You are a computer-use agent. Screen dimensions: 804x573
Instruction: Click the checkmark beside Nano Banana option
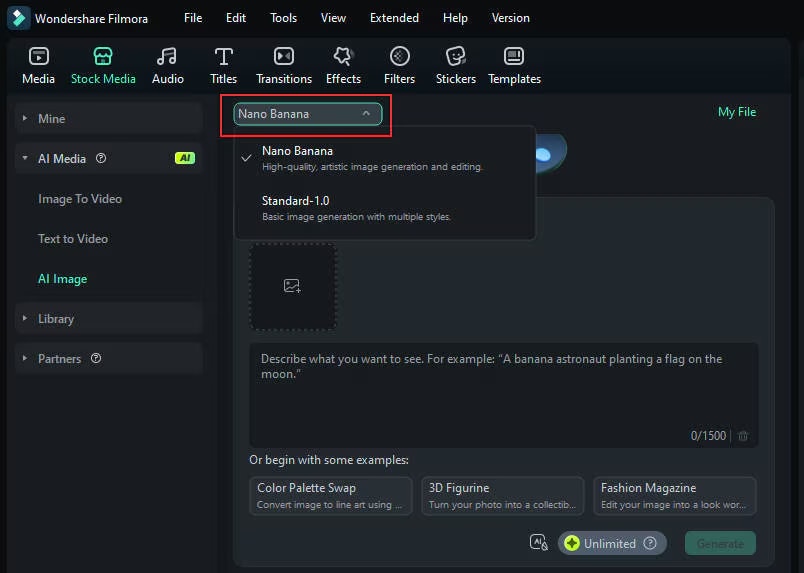247,158
